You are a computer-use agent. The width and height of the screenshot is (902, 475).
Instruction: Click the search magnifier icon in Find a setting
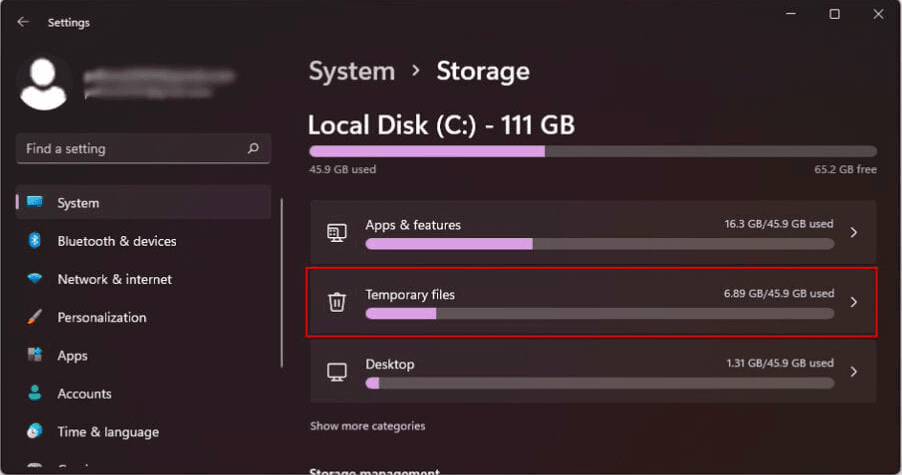coord(253,149)
